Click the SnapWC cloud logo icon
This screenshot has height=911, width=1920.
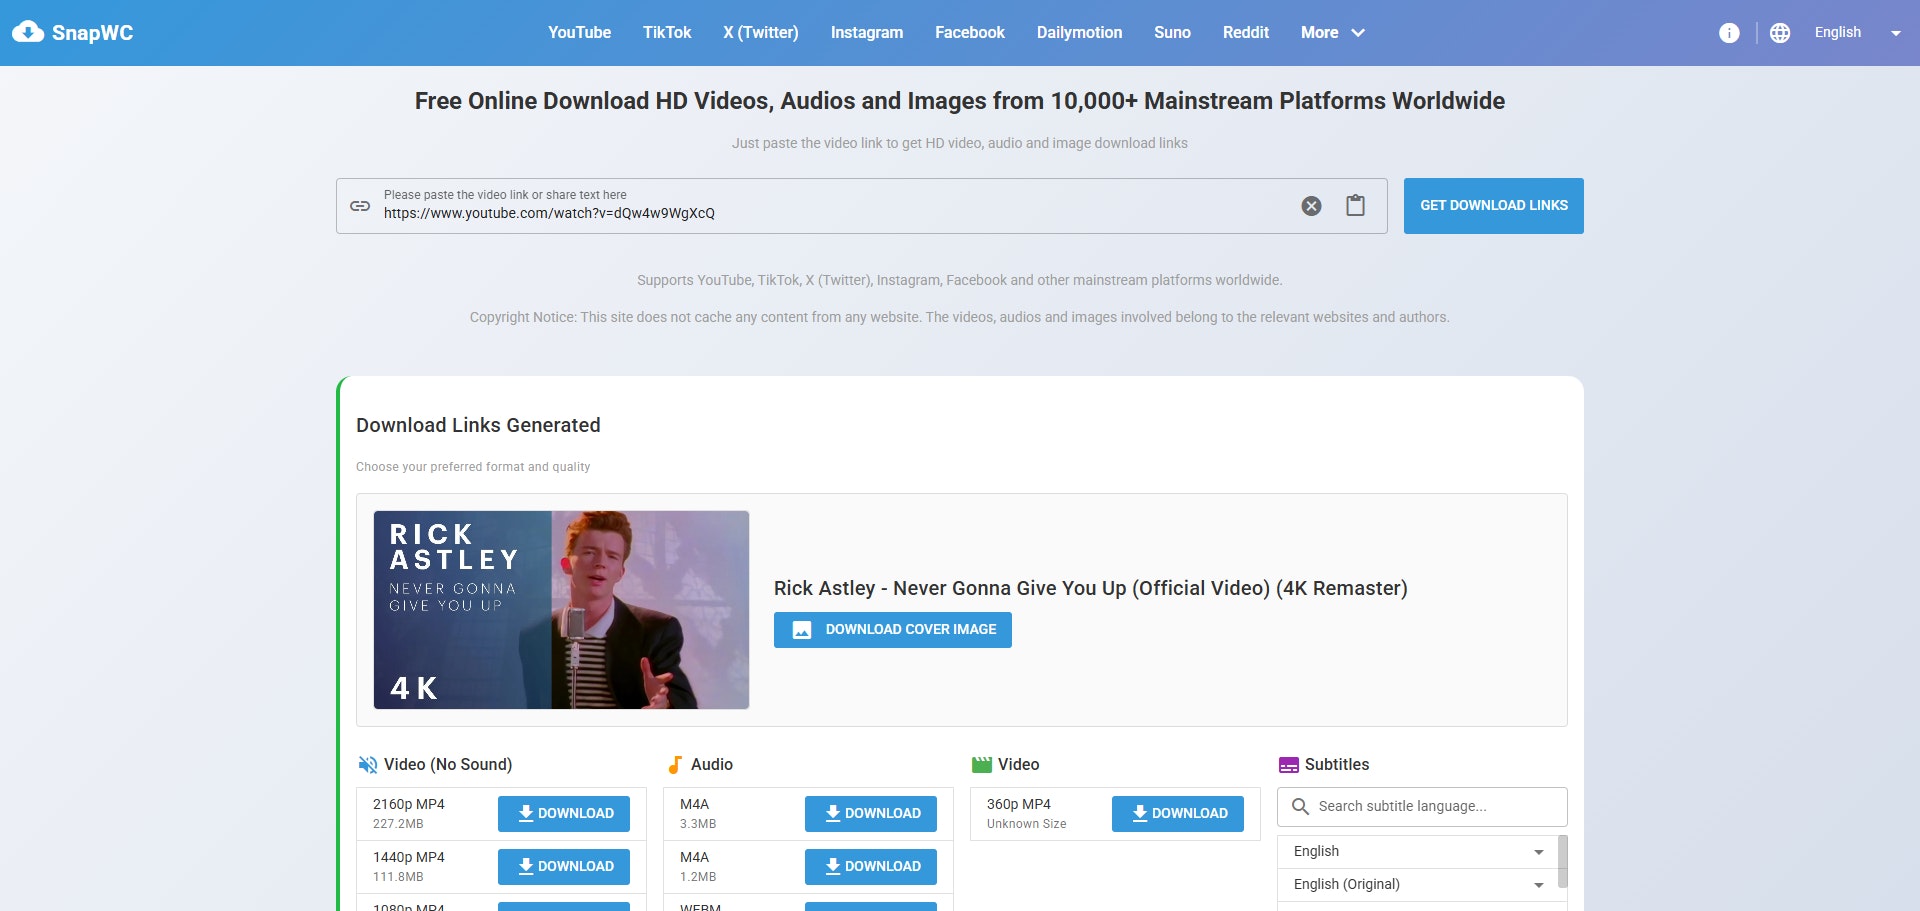(x=28, y=32)
